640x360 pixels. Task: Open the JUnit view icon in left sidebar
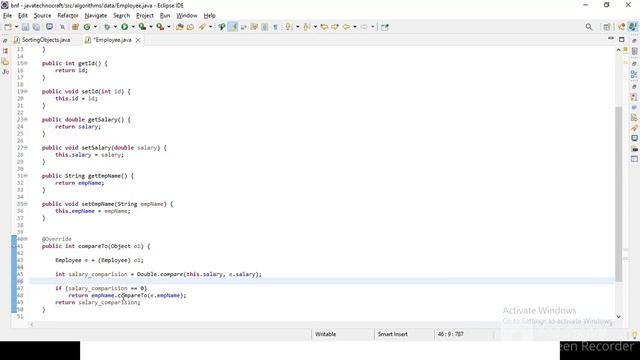tap(5, 72)
